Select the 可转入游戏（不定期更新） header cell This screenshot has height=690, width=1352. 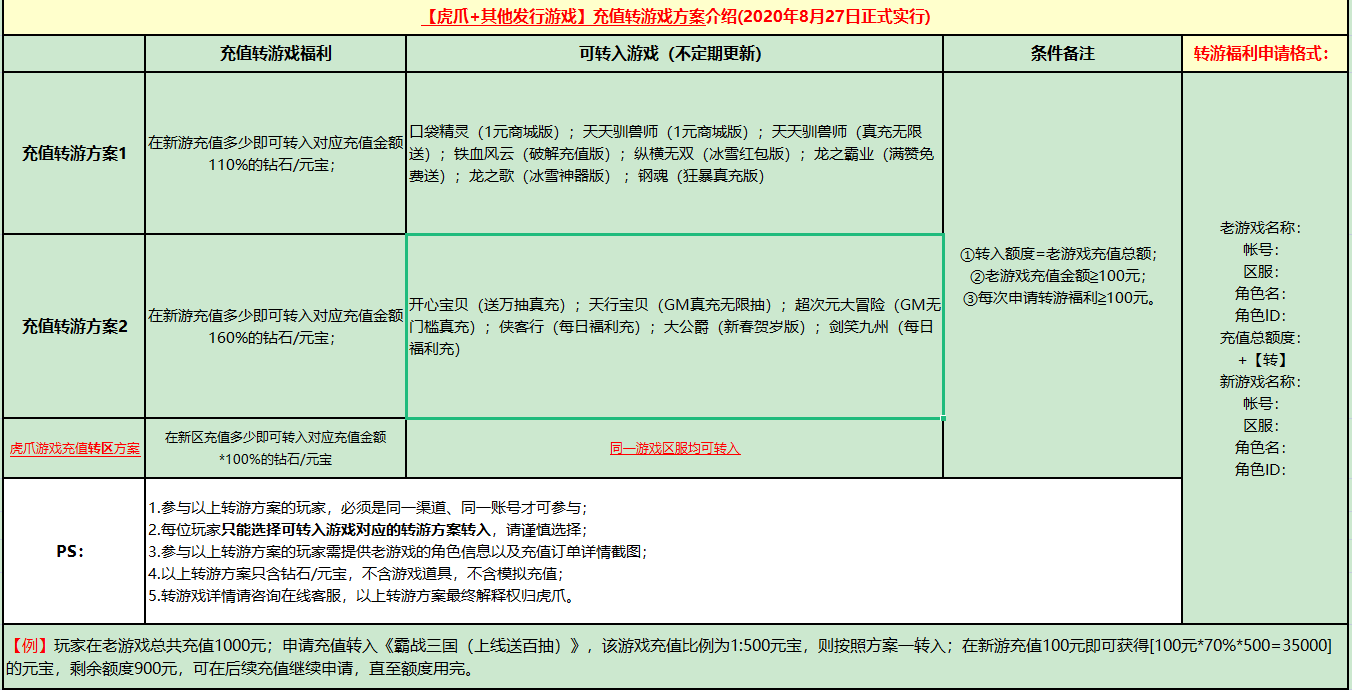pyautogui.click(x=674, y=54)
